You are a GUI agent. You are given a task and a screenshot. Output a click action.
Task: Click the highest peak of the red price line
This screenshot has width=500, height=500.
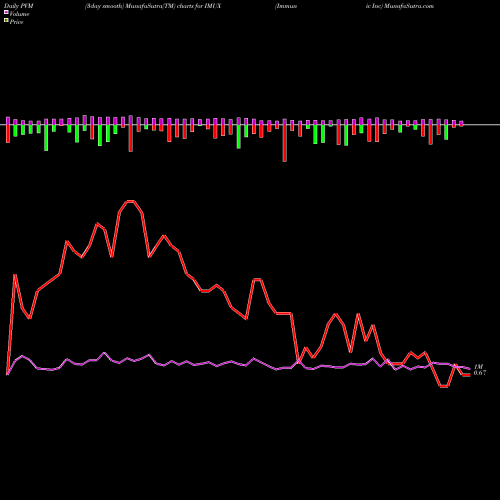130,201
